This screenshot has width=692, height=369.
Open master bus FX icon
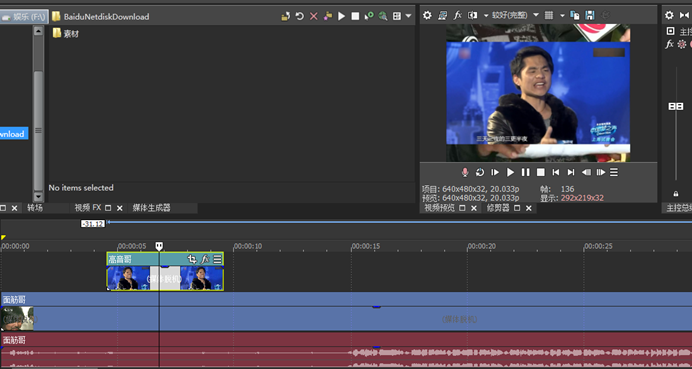click(669, 44)
